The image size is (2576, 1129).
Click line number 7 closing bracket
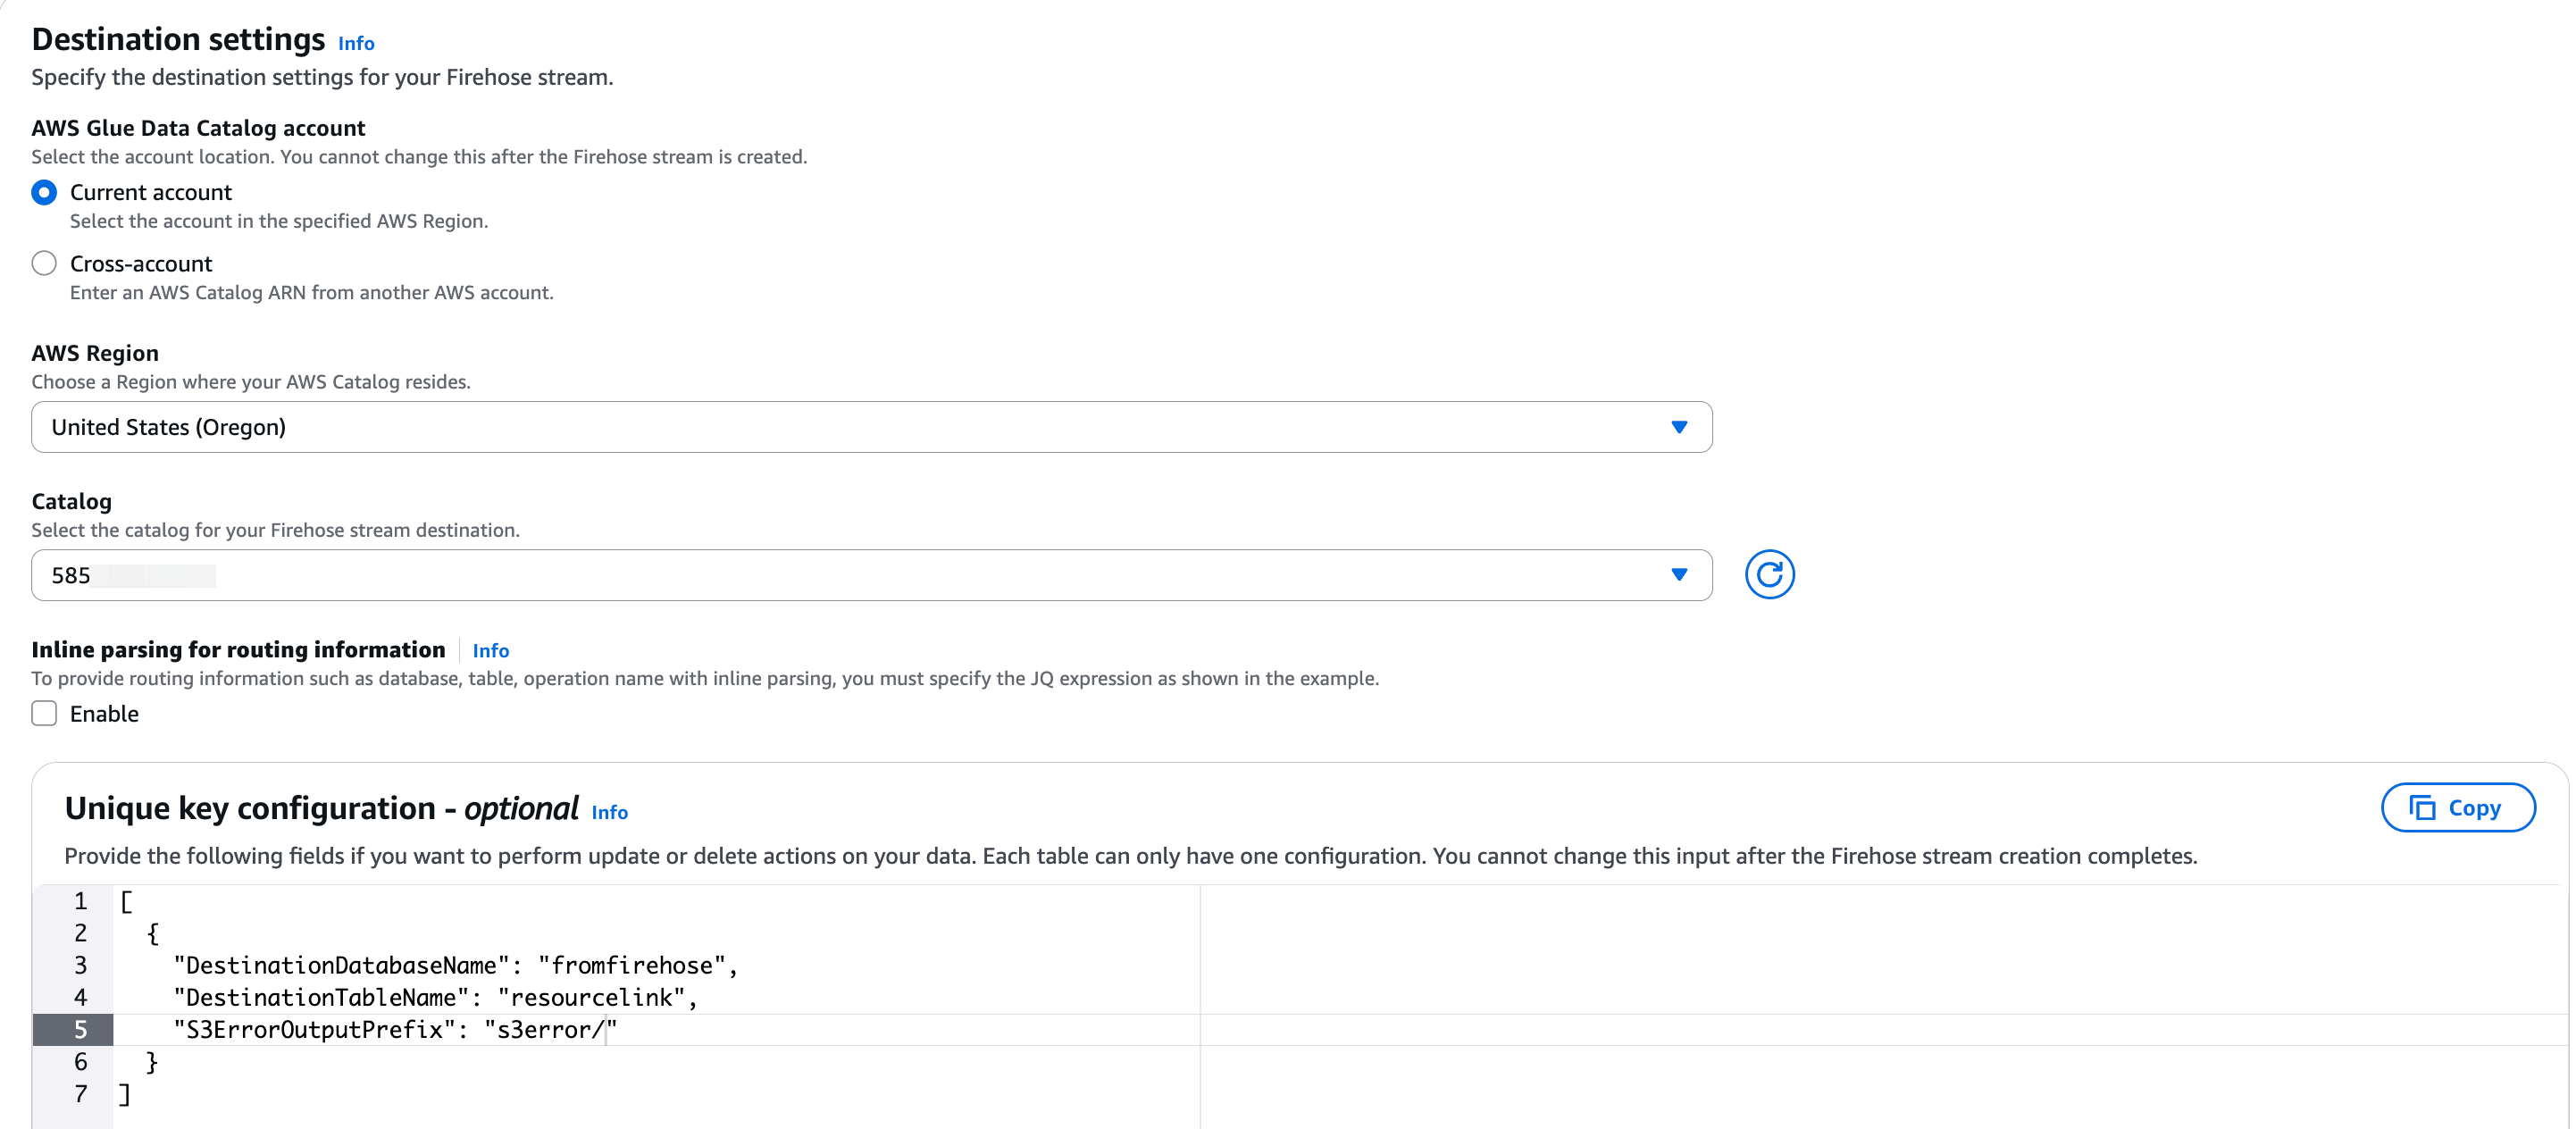point(125,1094)
